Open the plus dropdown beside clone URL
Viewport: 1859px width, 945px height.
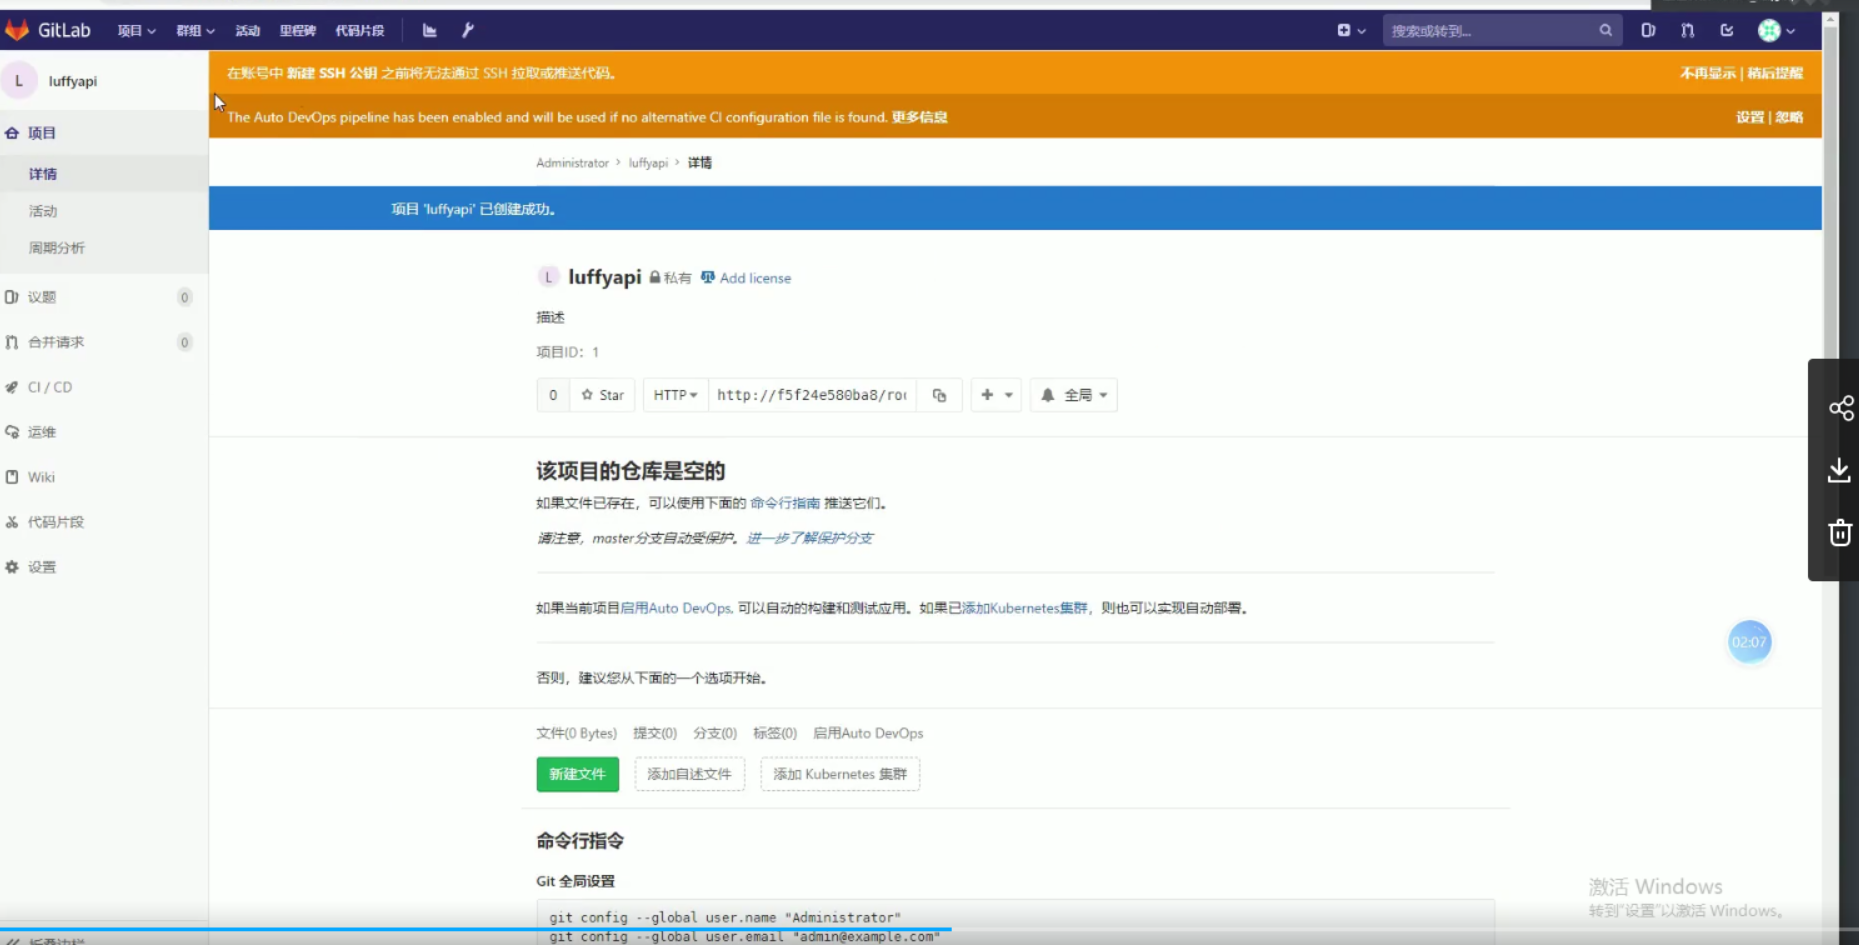996,395
